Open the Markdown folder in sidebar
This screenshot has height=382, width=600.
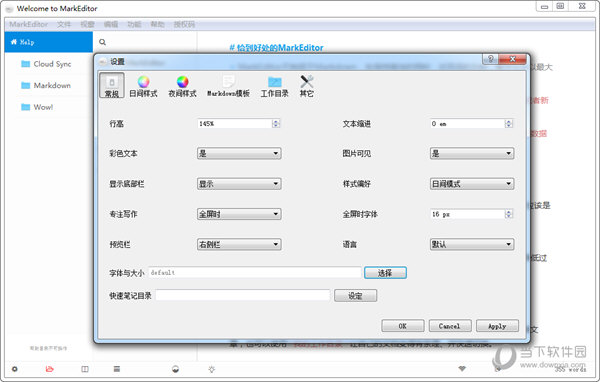(46, 85)
